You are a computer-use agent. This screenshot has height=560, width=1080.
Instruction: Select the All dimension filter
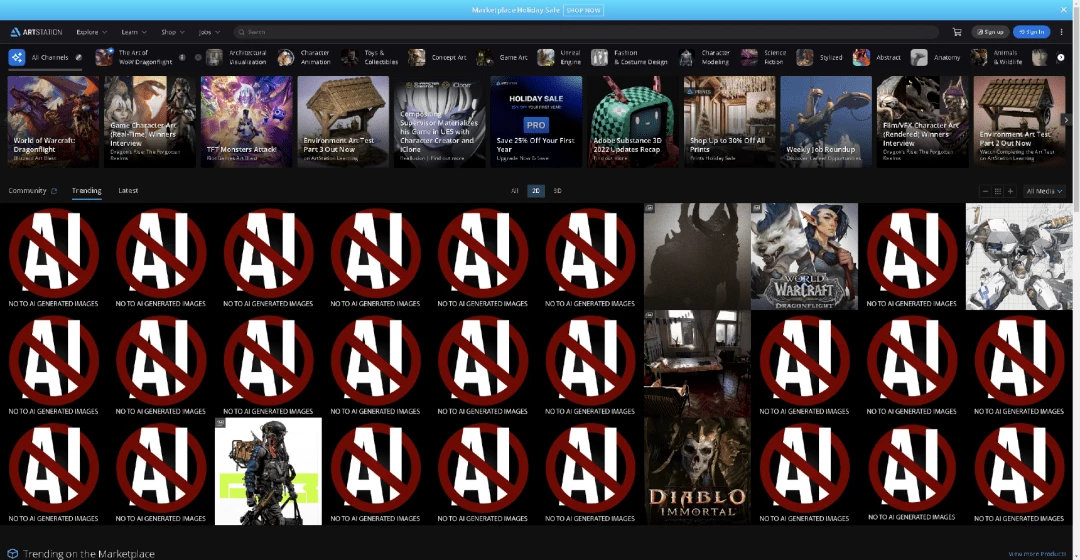515,191
